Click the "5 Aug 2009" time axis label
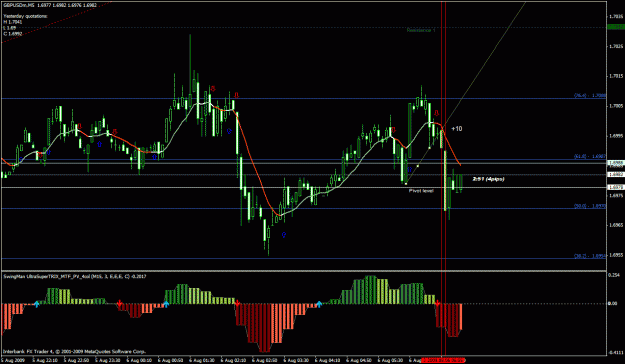This screenshot has height=364, width=625. pyautogui.click(x=13, y=360)
